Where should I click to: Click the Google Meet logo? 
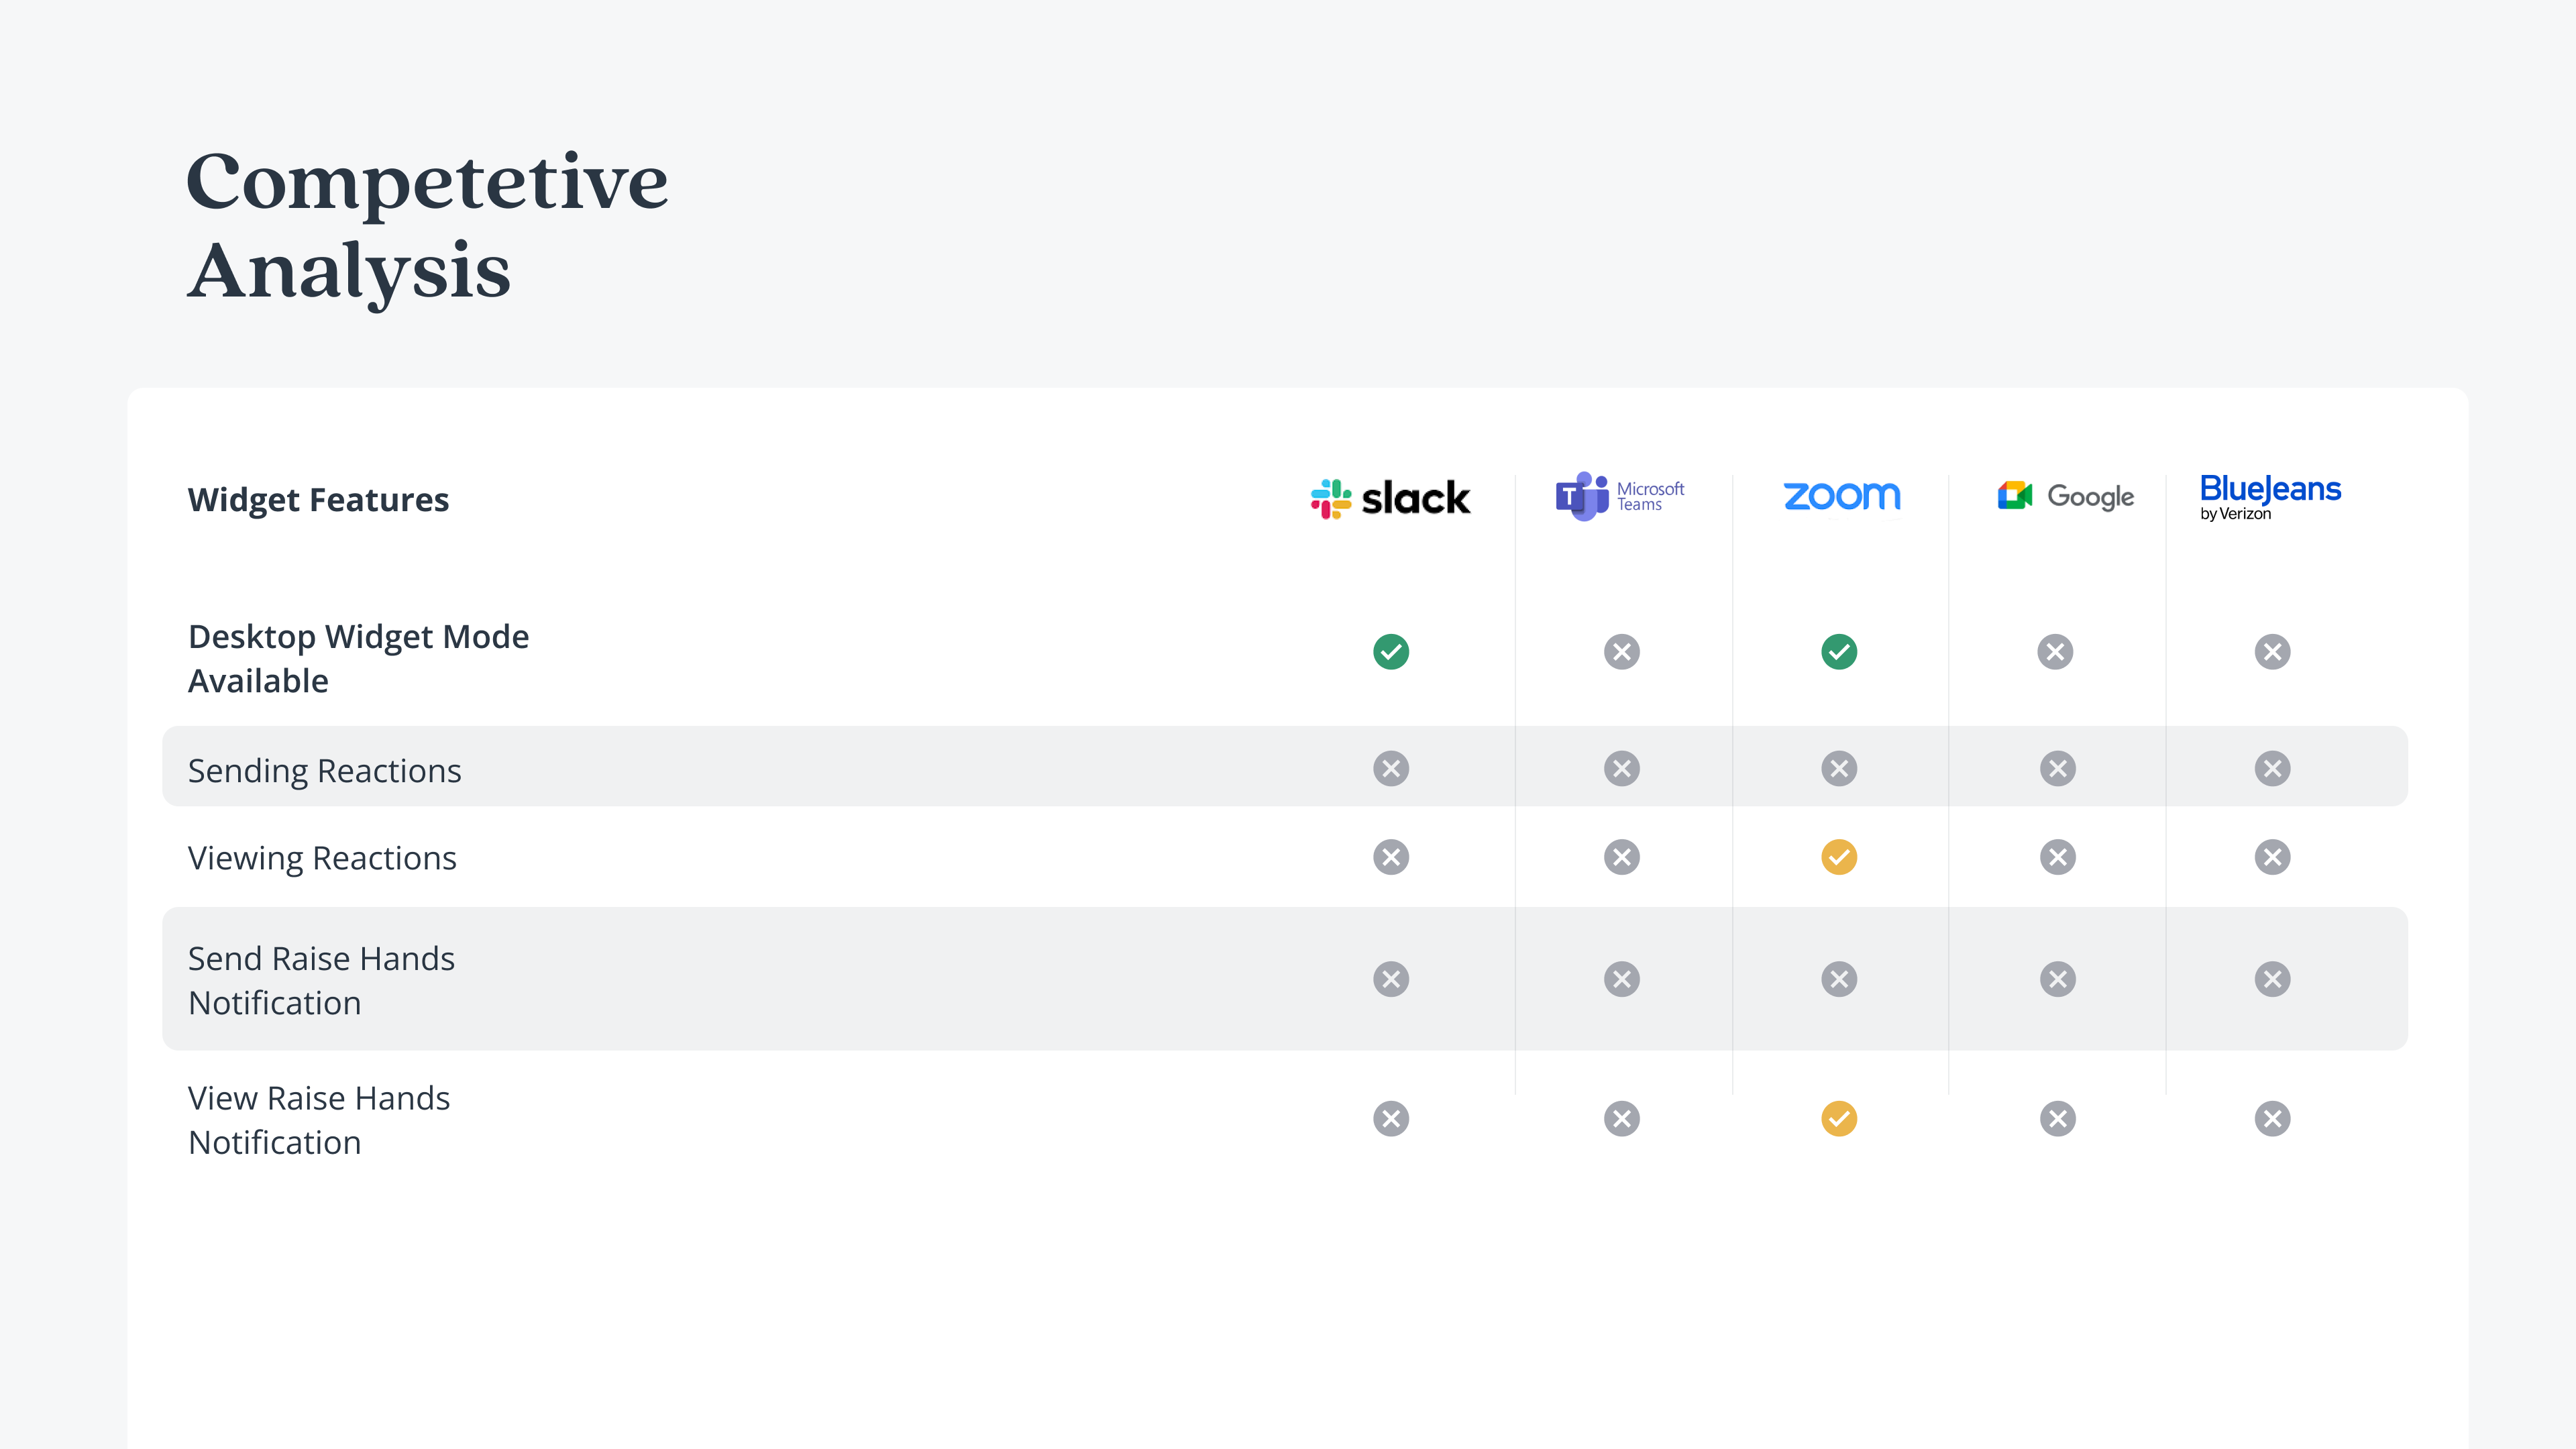2066,496
